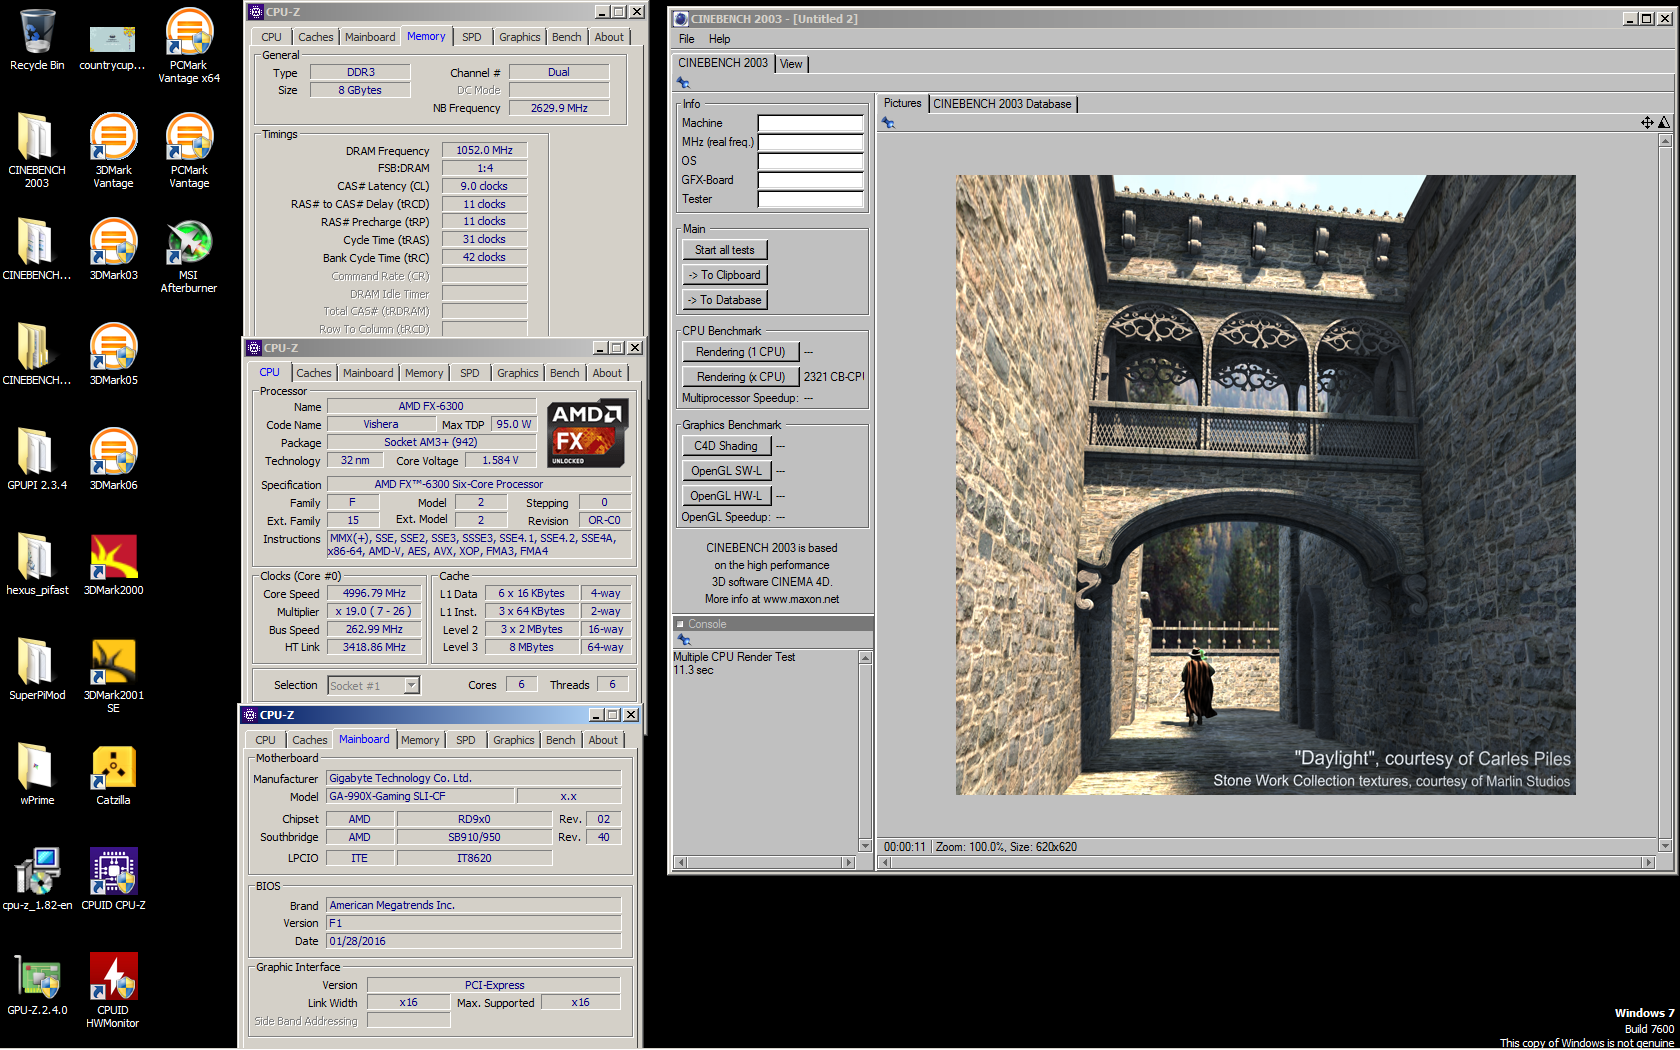Switch to the View tab in CINEBENCH
The width and height of the screenshot is (1680, 1050).
(x=791, y=64)
